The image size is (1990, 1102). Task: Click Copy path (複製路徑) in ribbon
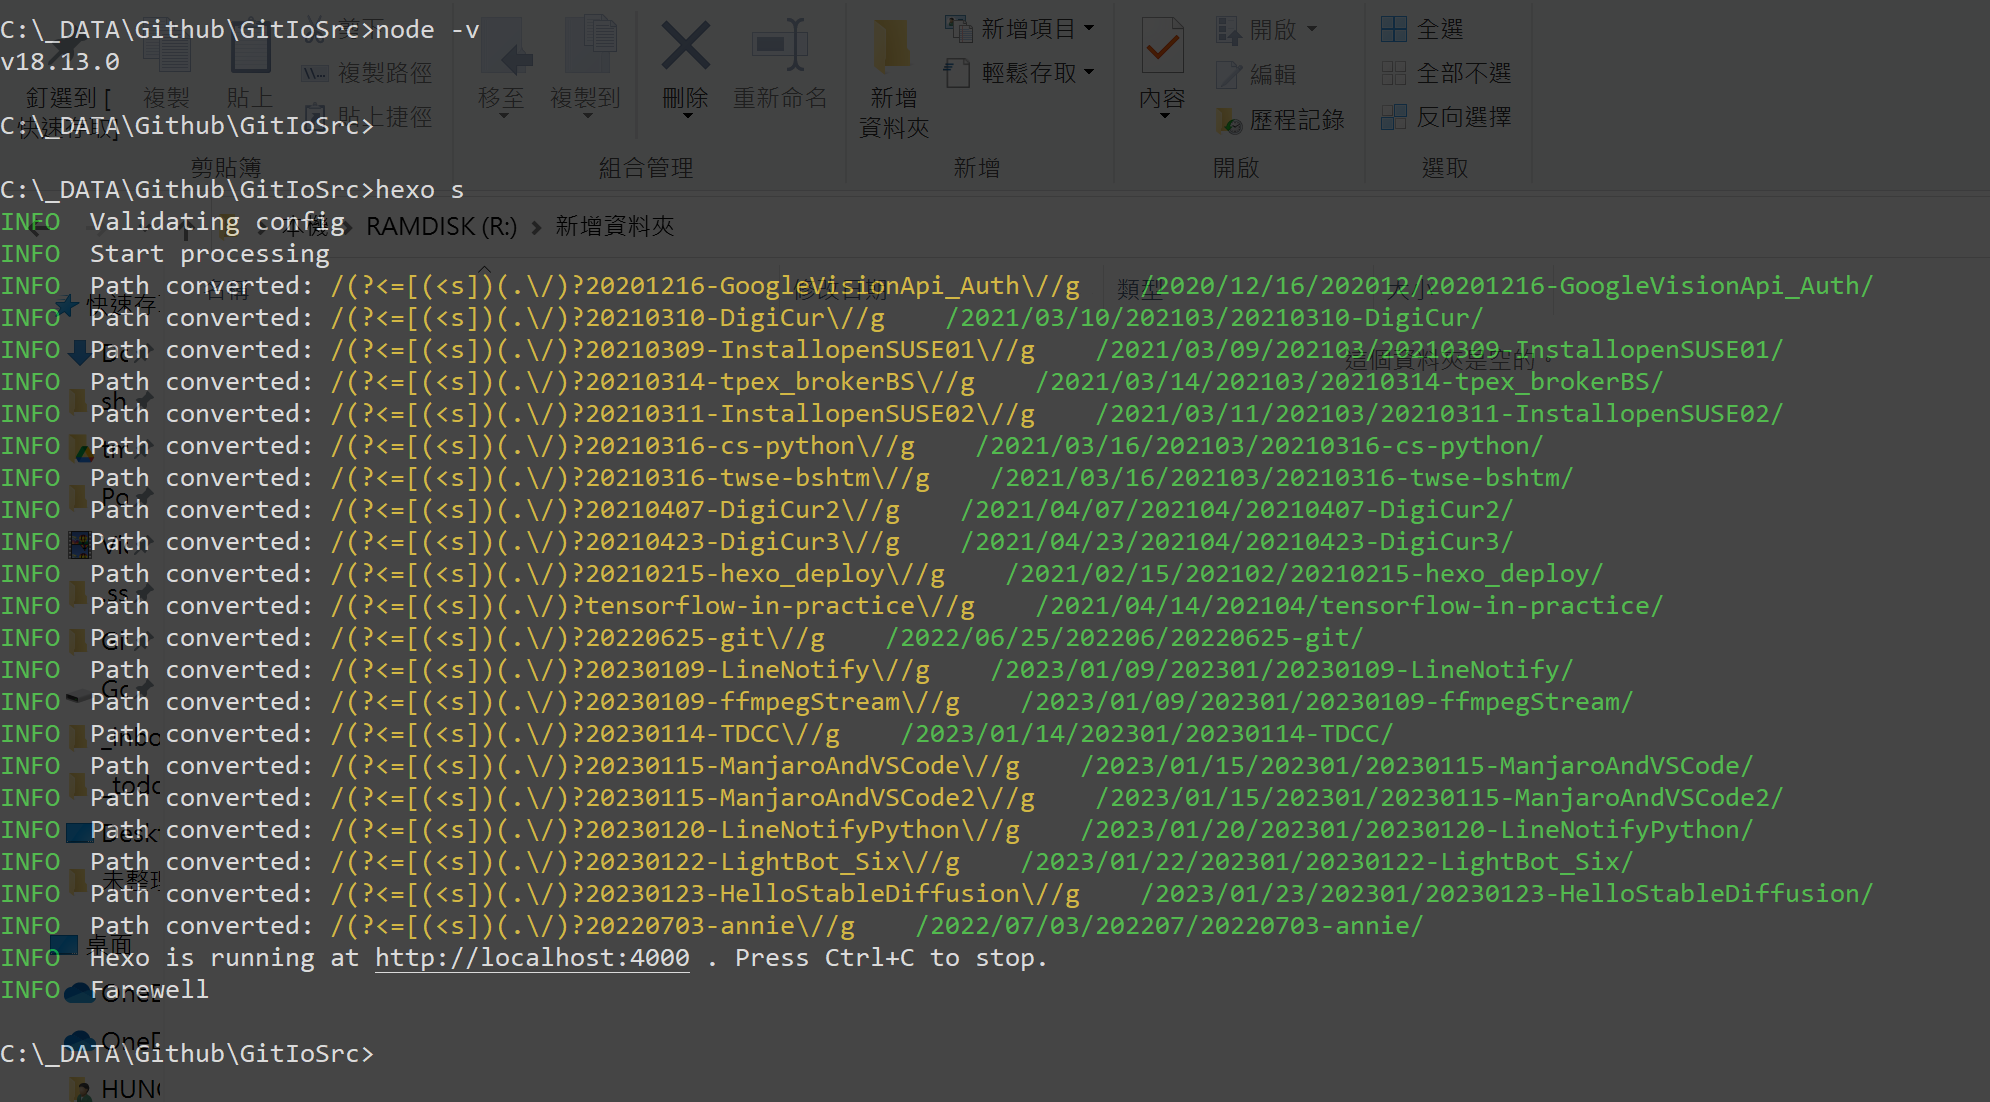[x=367, y=73]
